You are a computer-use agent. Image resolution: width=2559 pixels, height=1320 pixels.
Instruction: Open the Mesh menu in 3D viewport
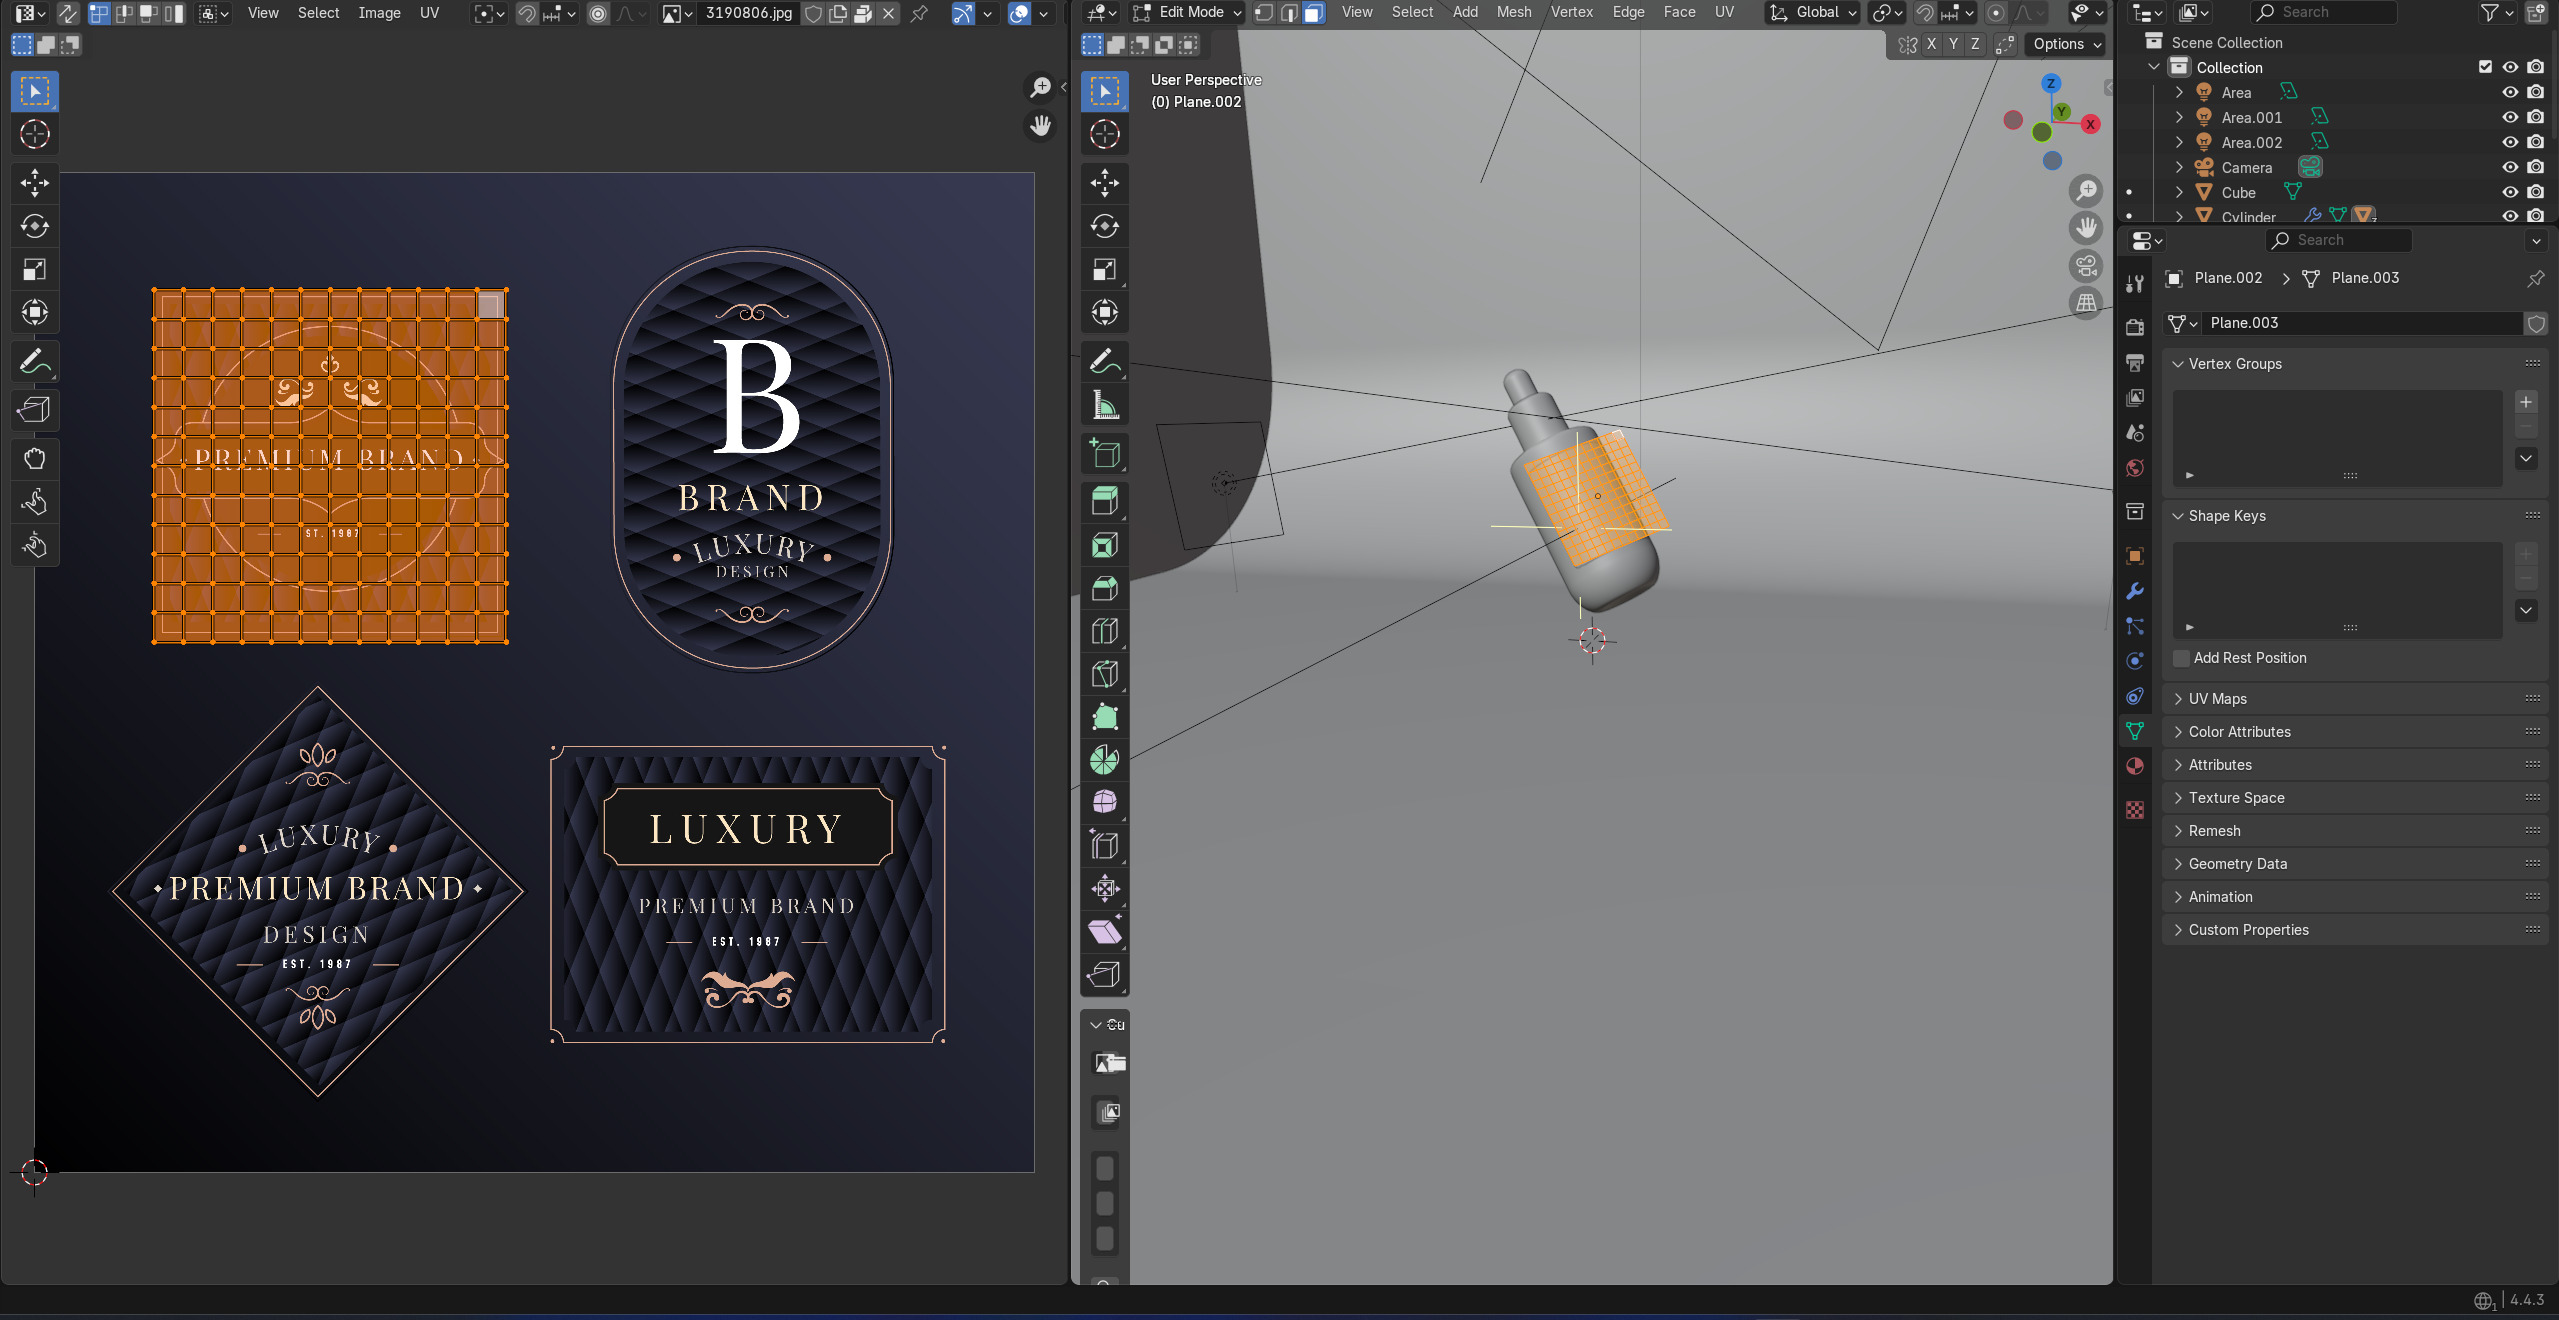1513,13
